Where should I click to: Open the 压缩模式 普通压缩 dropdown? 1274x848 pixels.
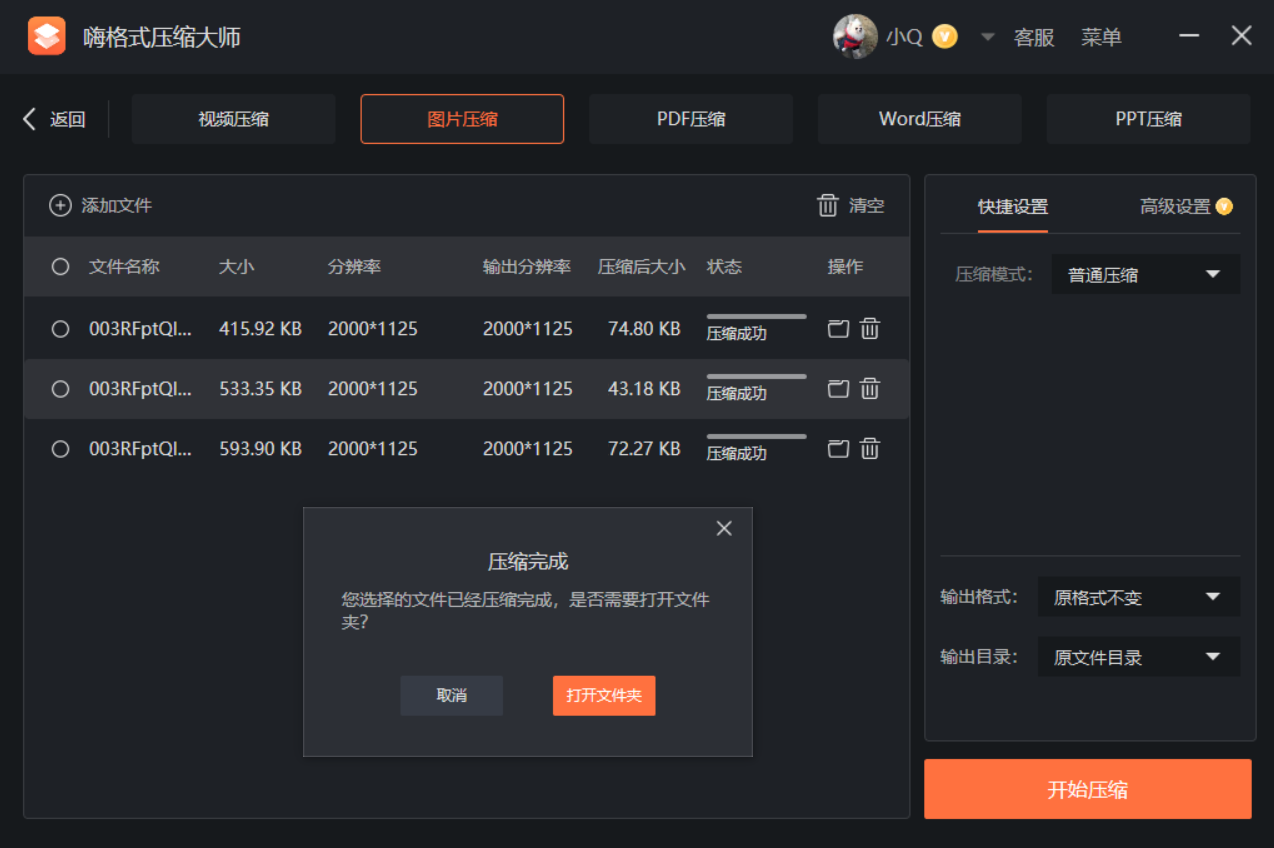click(1146, 274)
